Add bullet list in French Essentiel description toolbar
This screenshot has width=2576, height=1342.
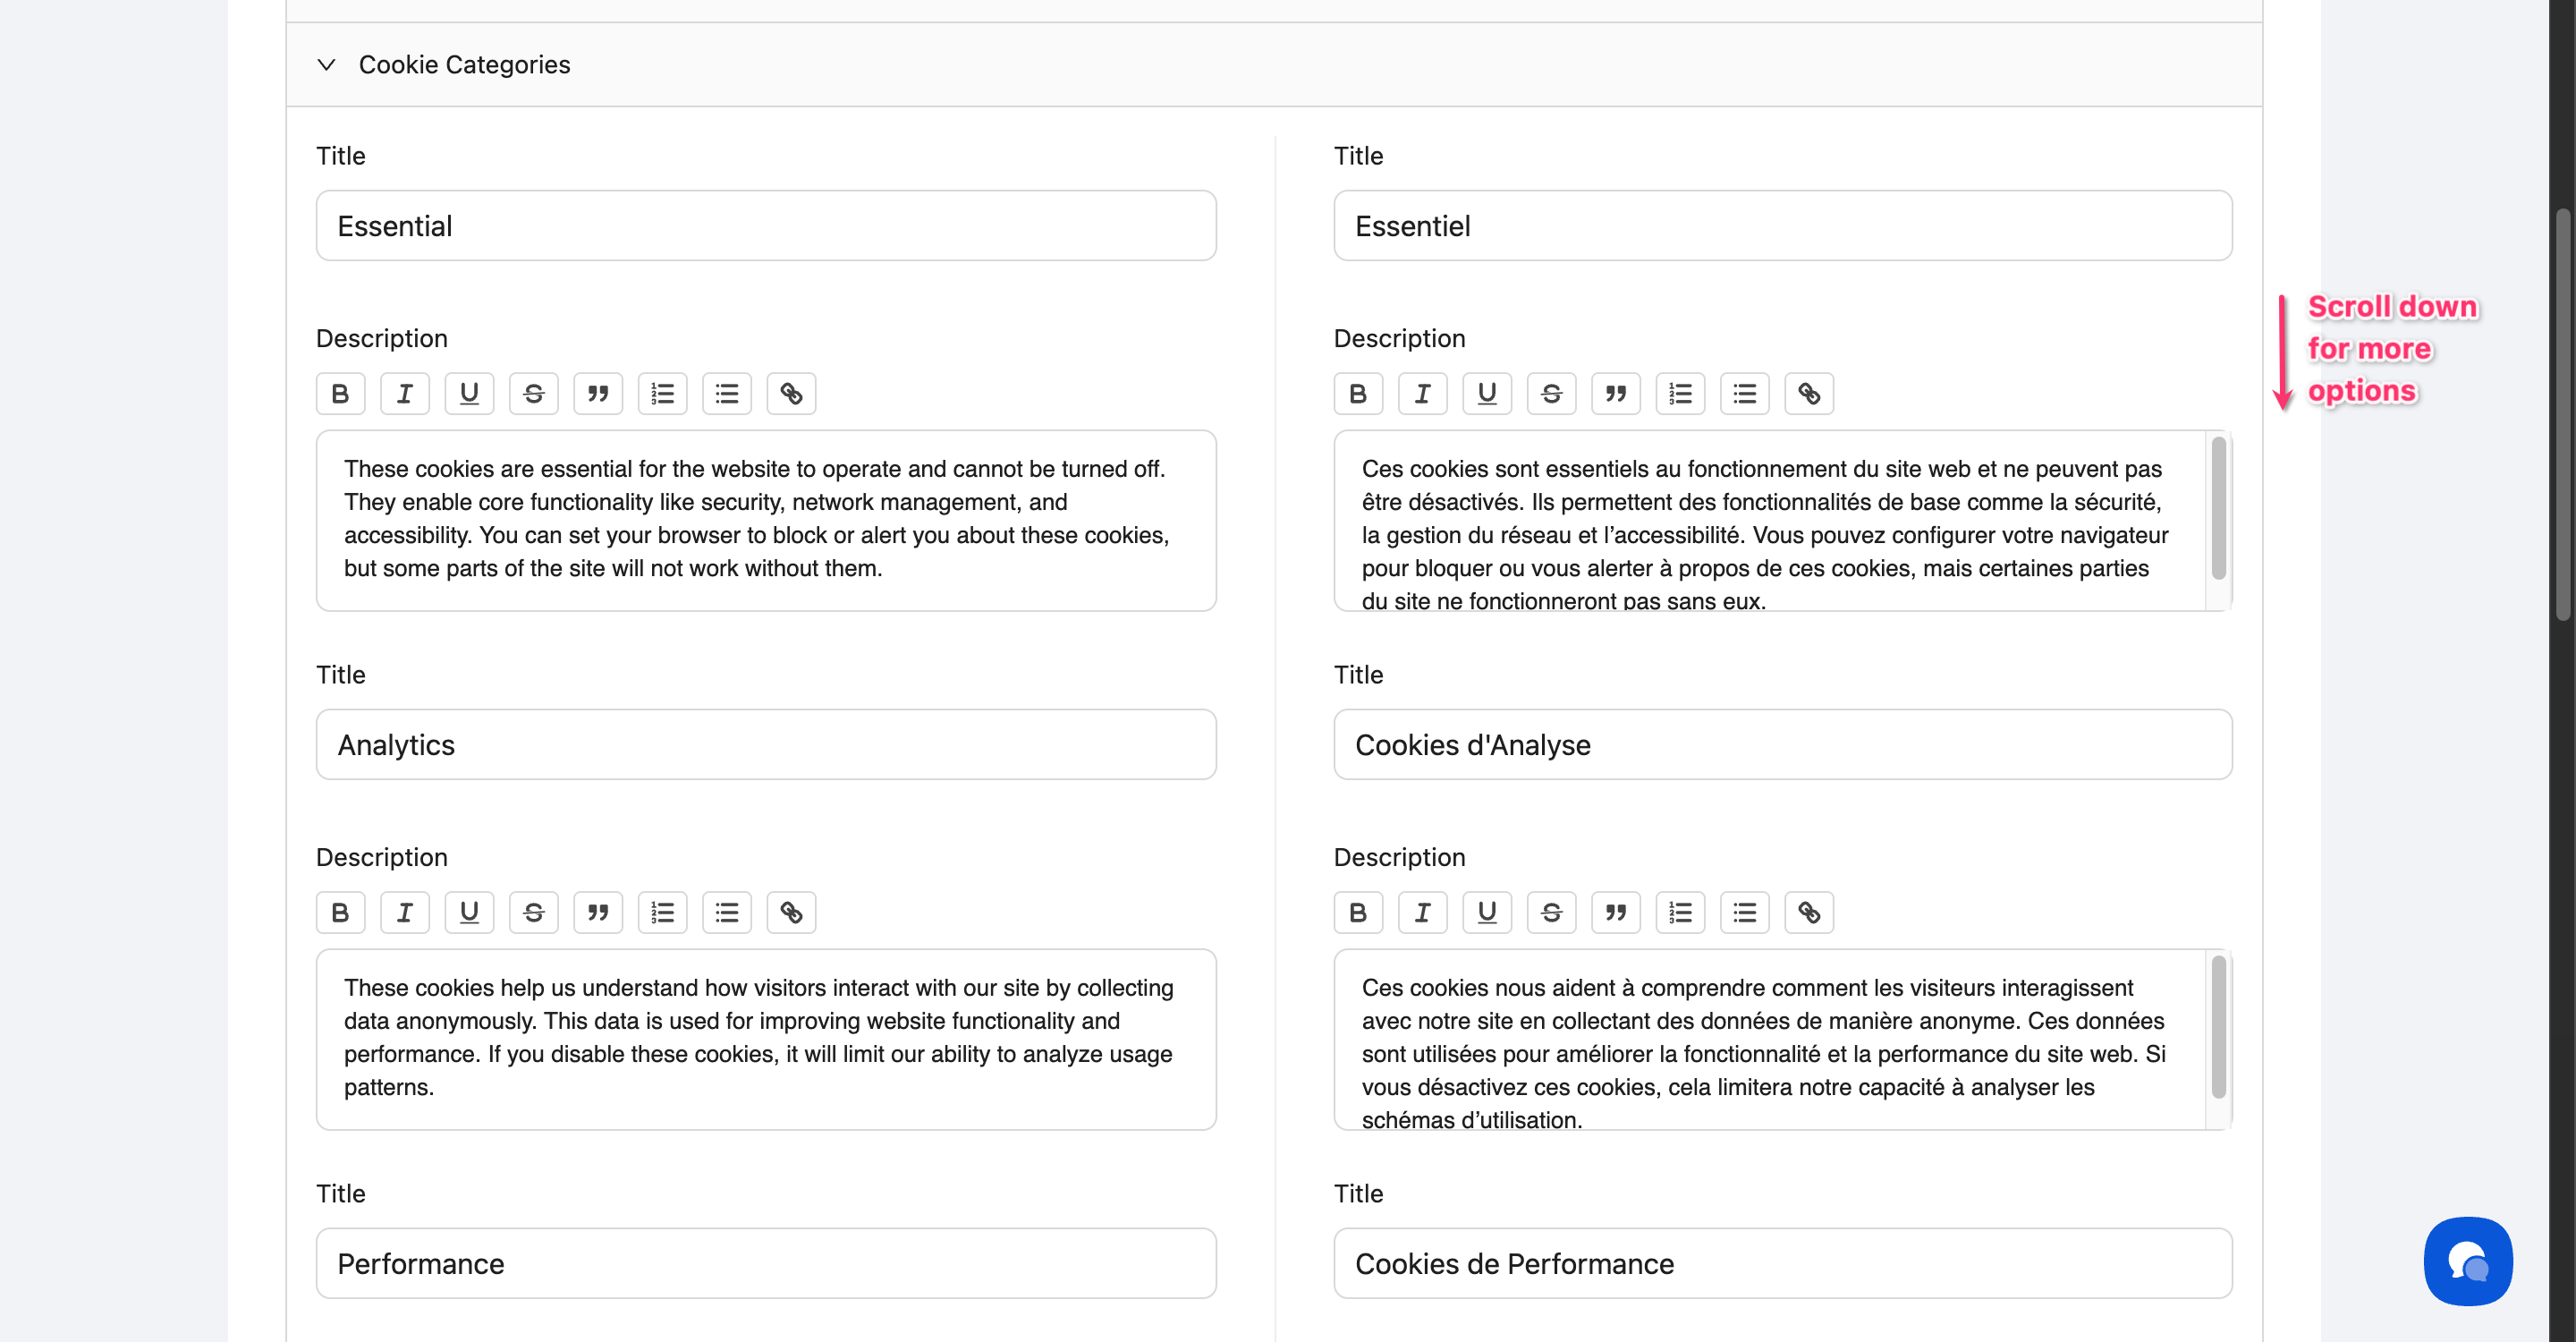click(1744, 394)
